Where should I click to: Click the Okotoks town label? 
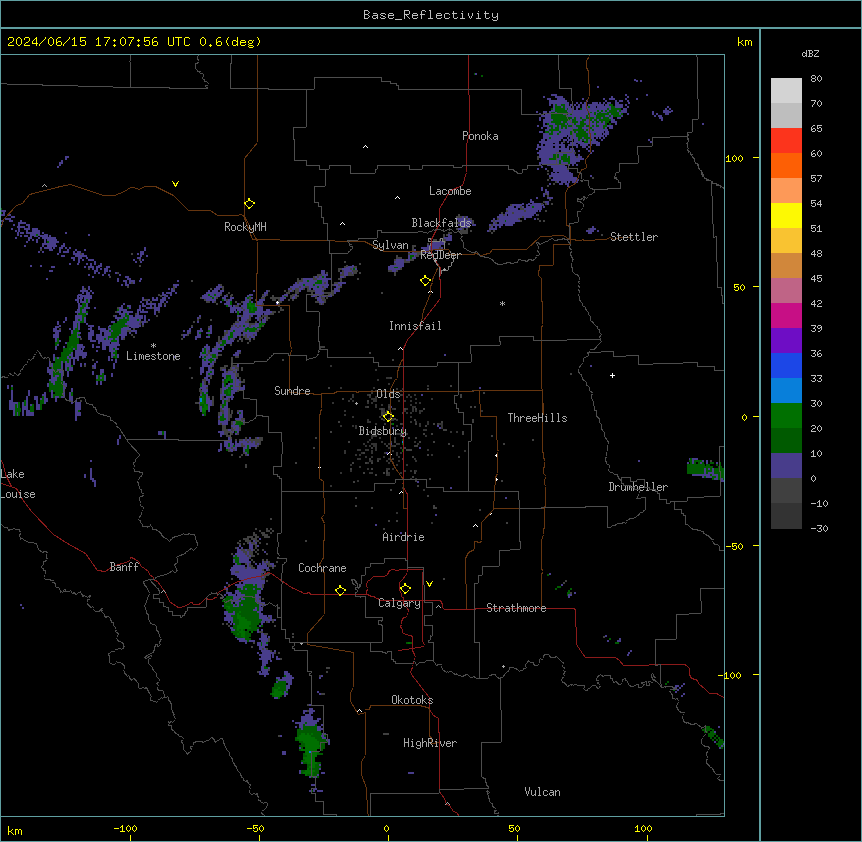pyautogui.click(x=412, y=700)
